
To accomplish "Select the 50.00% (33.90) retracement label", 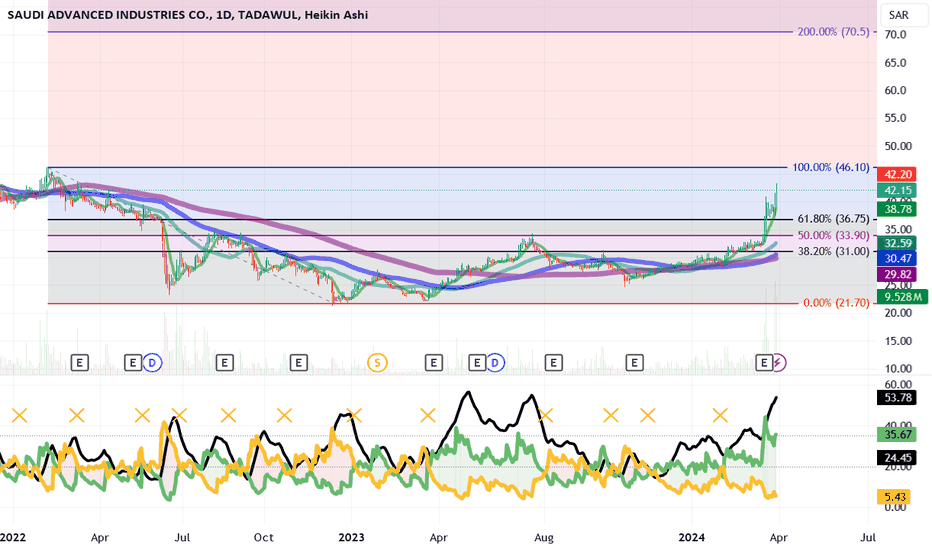I will coord(833,235).
